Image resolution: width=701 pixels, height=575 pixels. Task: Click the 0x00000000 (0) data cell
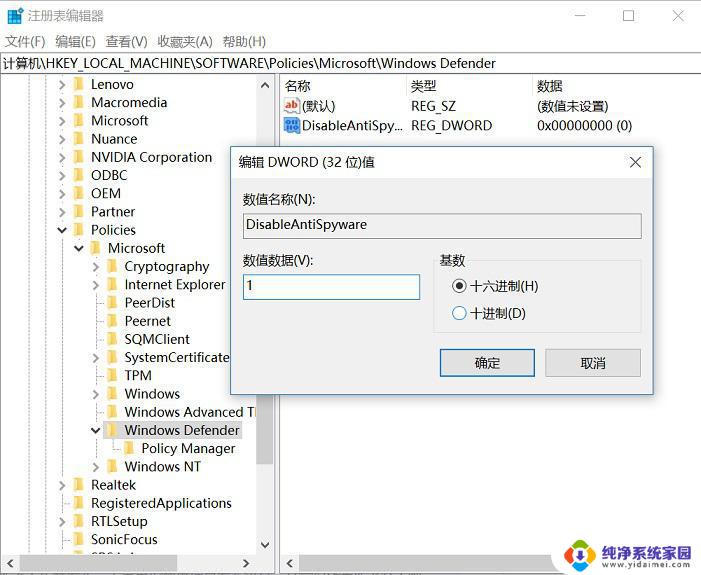(585, 126)
